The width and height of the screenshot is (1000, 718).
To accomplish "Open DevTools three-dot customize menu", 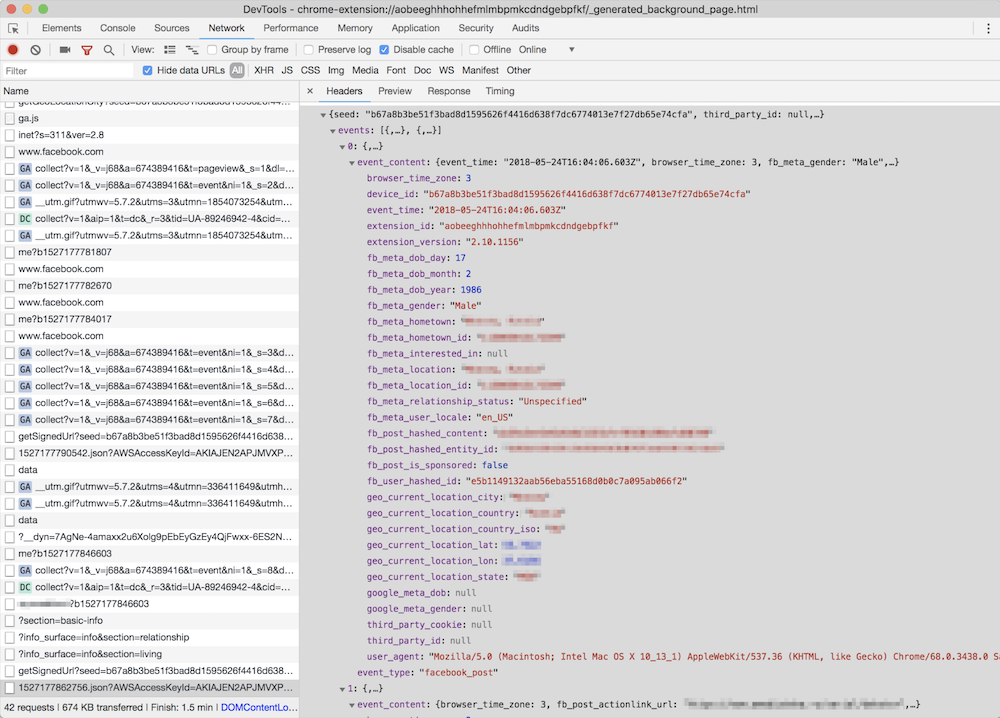I will tap(988, 29).
